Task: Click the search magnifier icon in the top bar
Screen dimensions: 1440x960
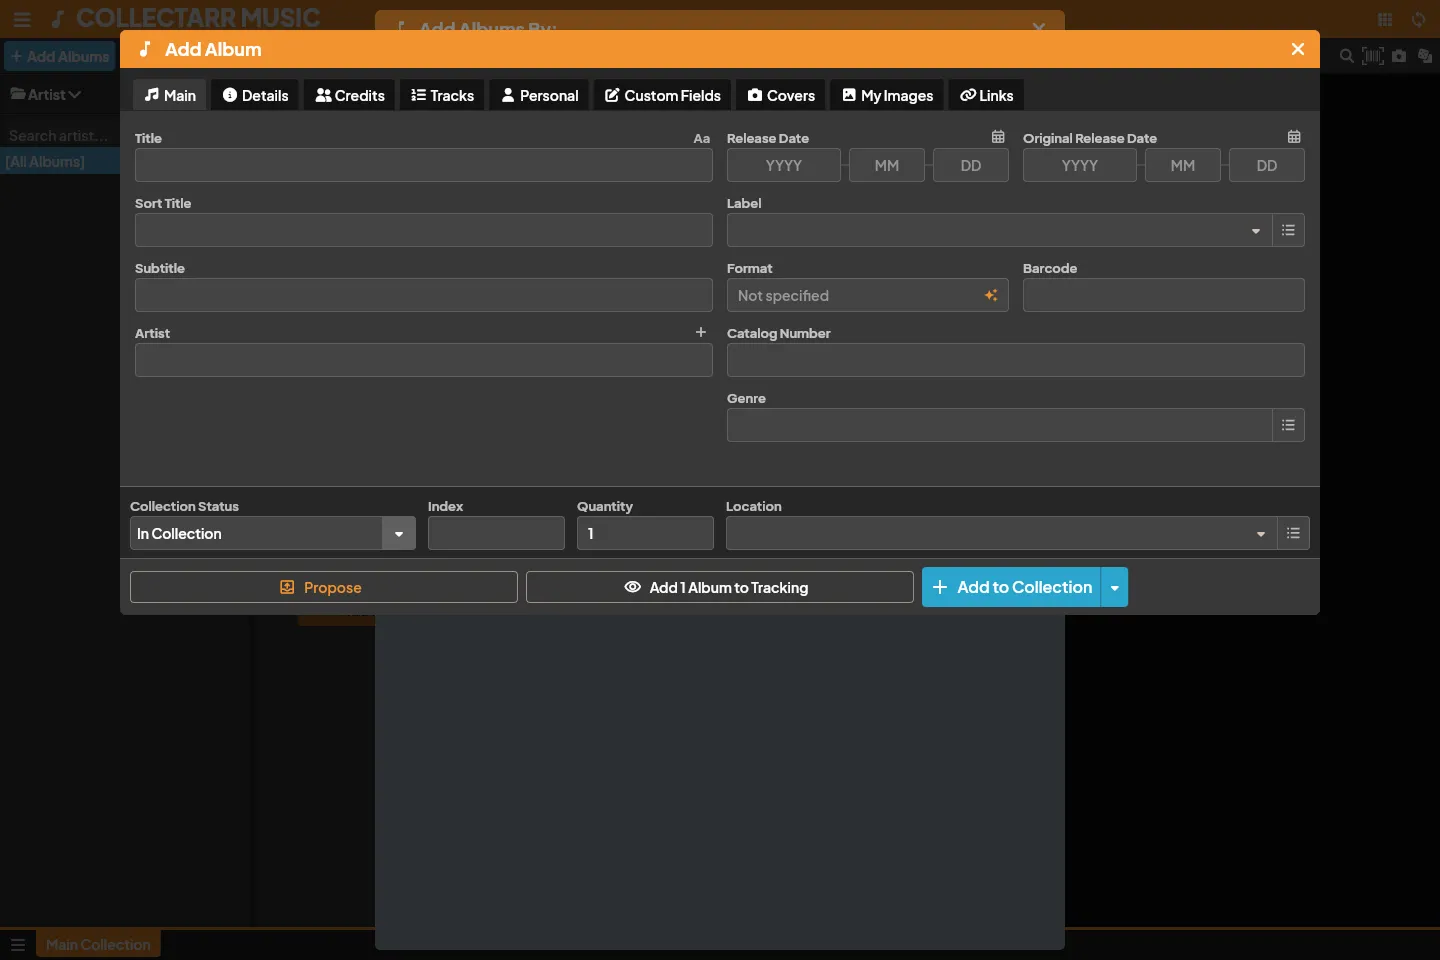Action: [1347, 56]
